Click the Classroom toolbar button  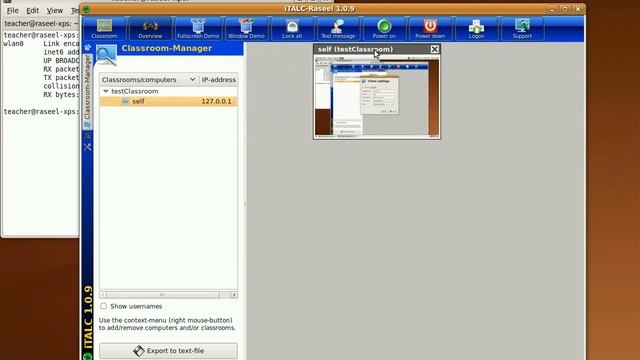click(104, 29)
